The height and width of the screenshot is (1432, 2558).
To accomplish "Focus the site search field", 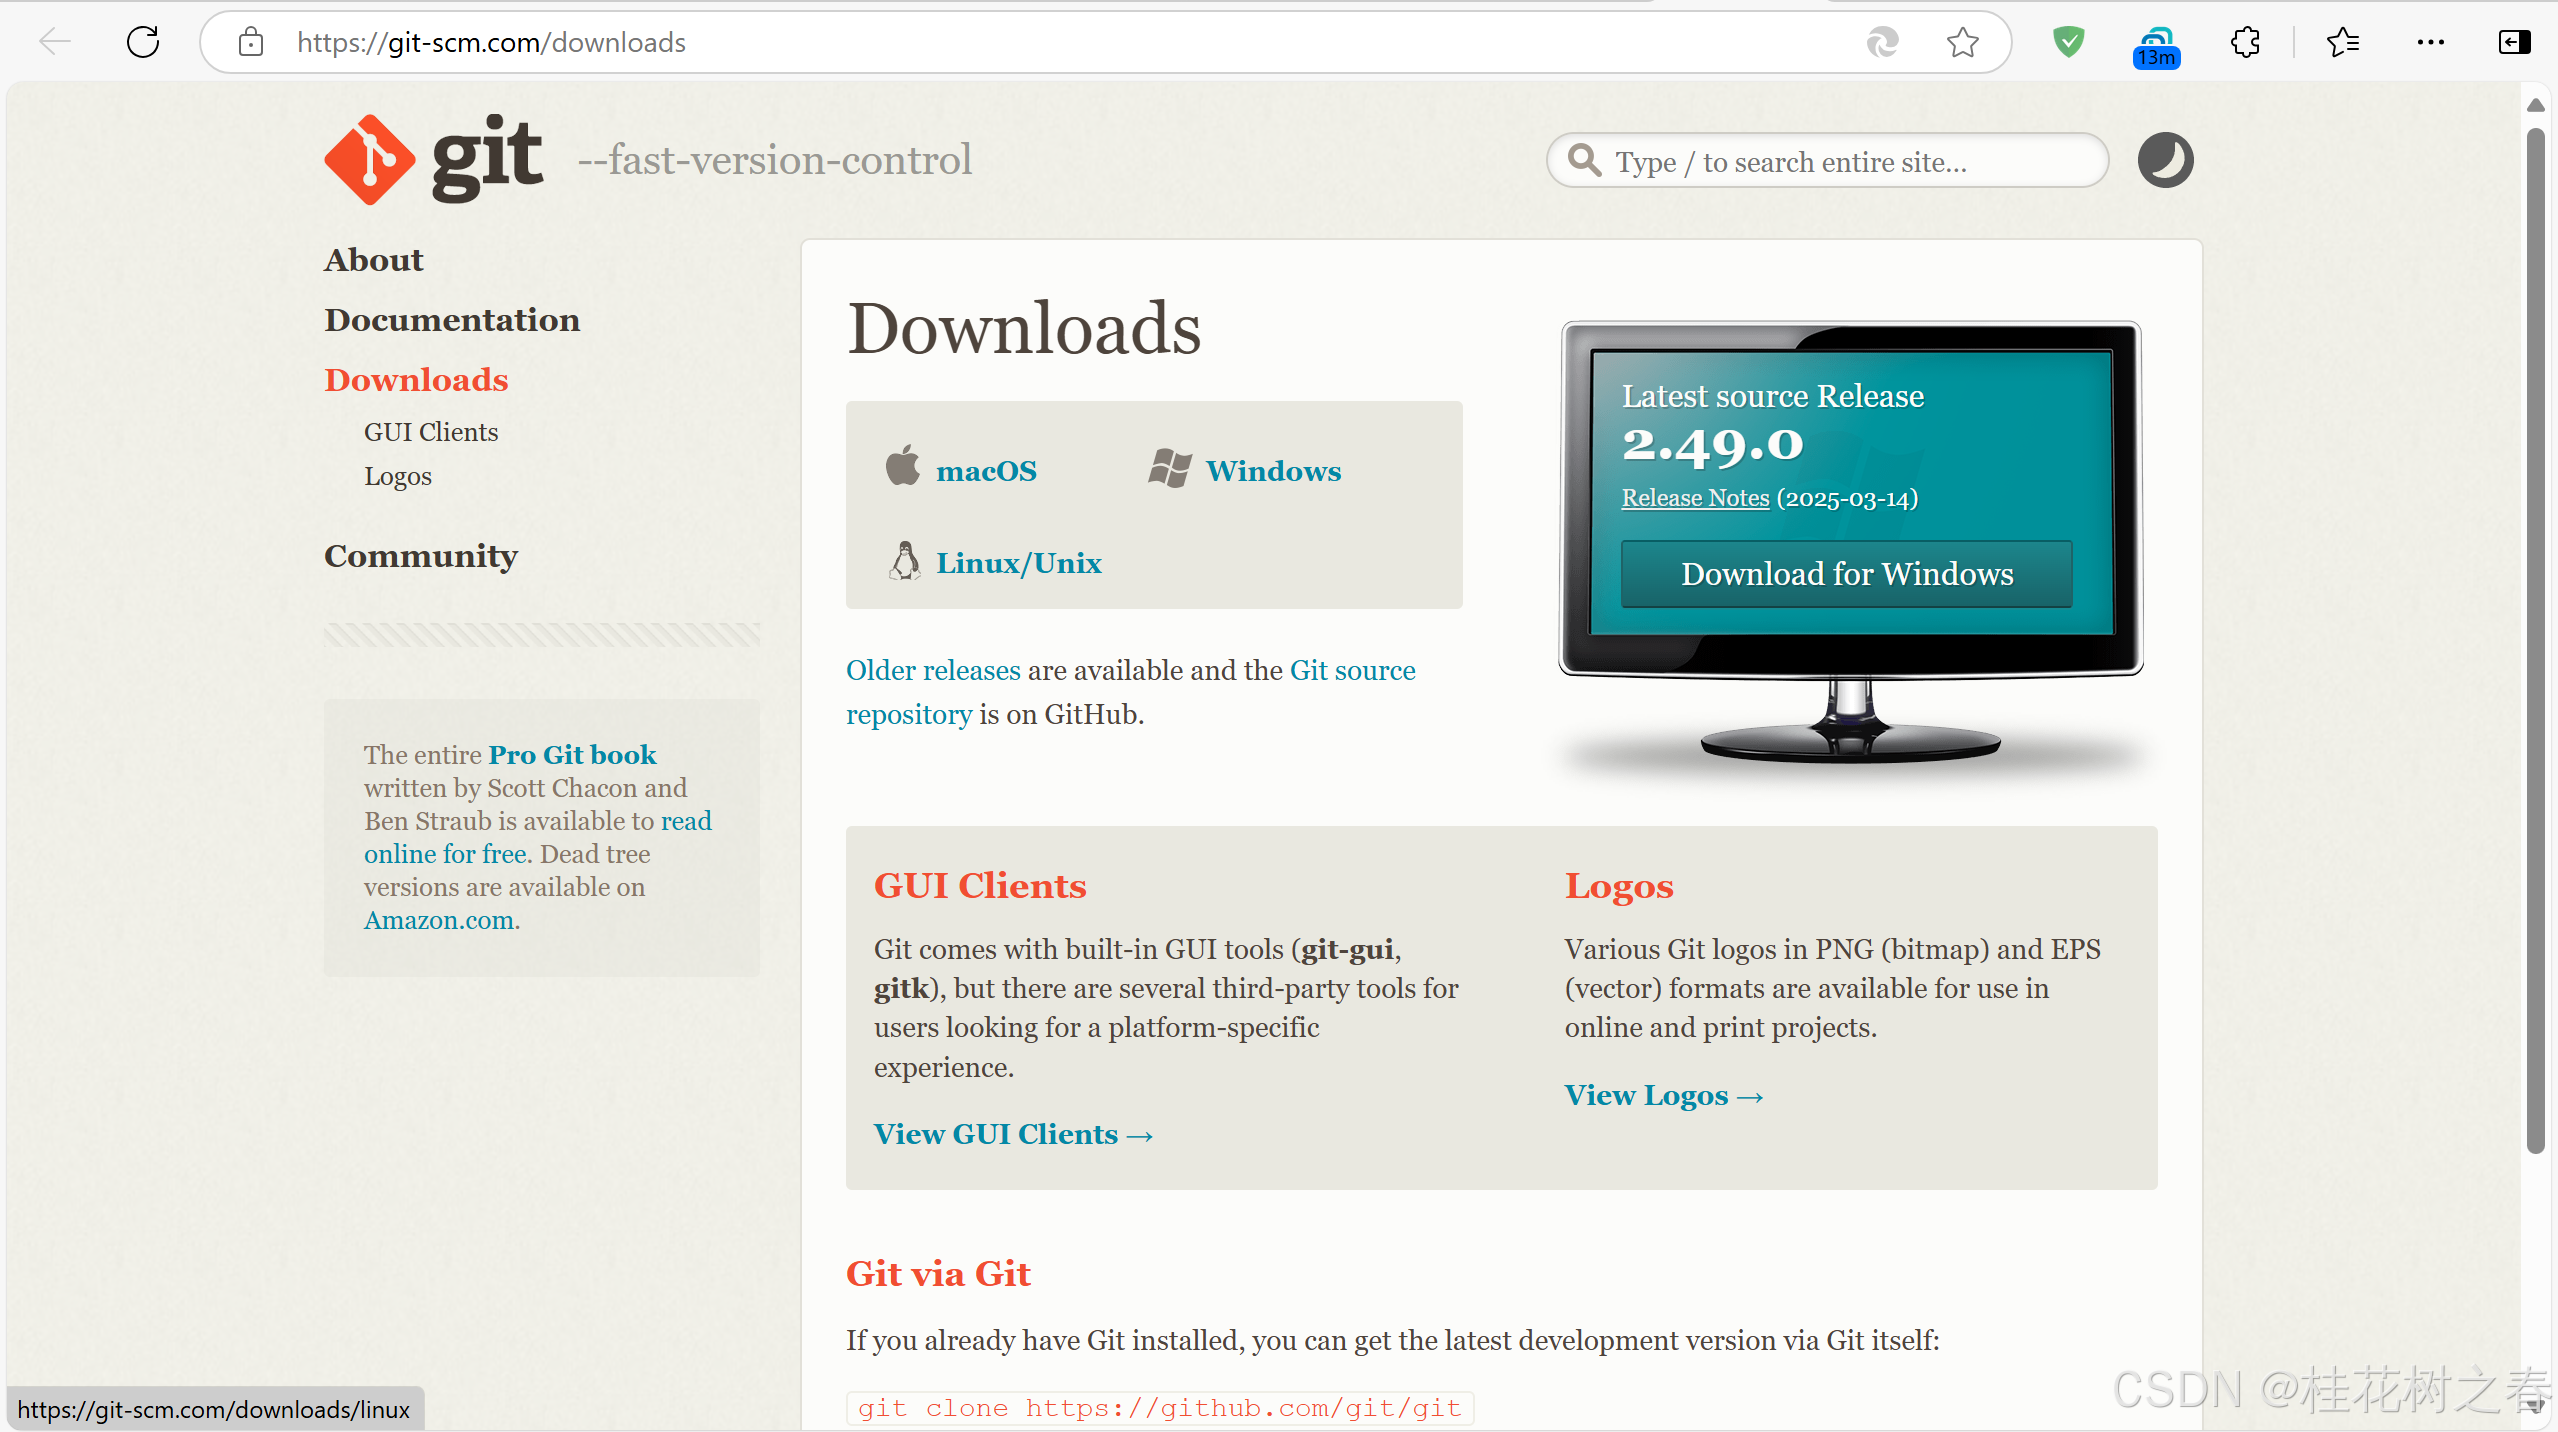I will pyautogui.click(x=1827, y=160).
